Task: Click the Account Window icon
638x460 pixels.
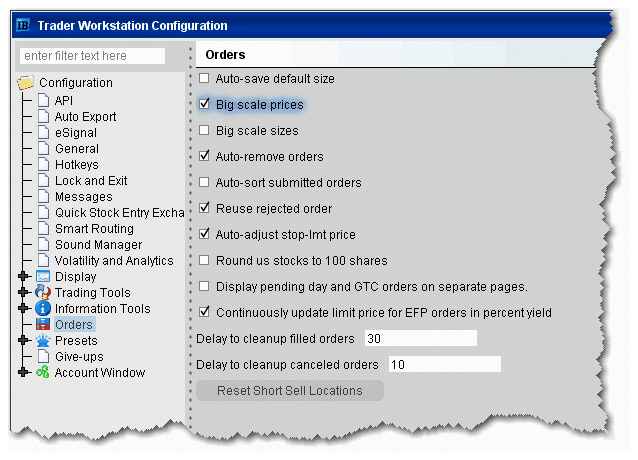Action: click(x=43, y=372)
